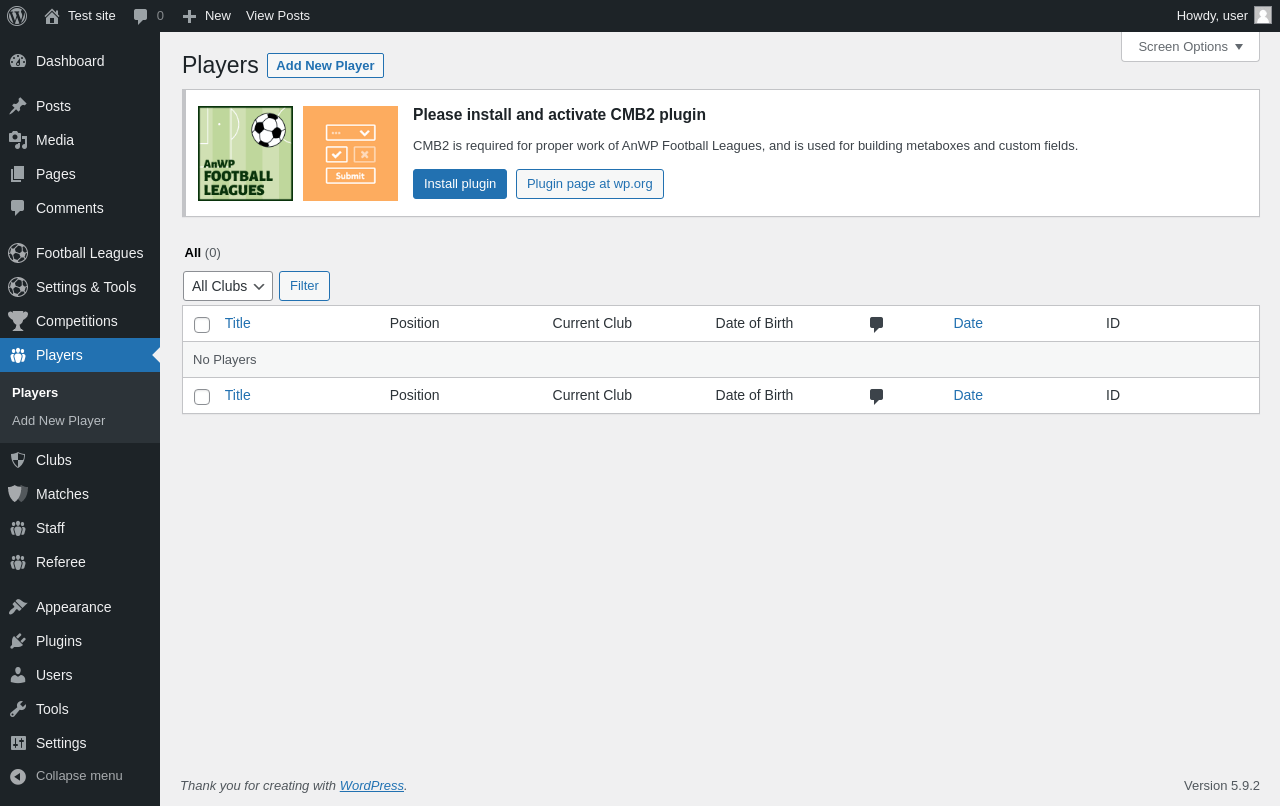Click the WordPress logo in admin bar
The image size is (1280, 806).
[x=17, y=16]
